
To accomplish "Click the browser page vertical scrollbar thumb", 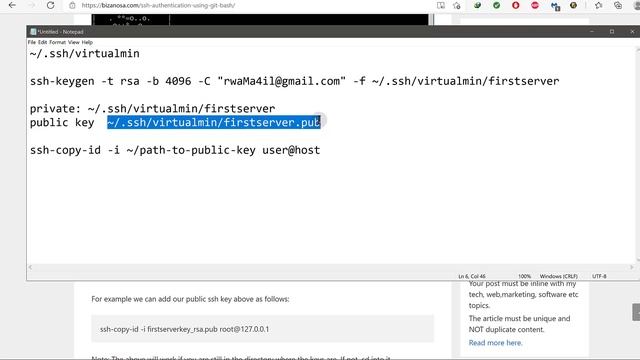I will click(636, 312).
